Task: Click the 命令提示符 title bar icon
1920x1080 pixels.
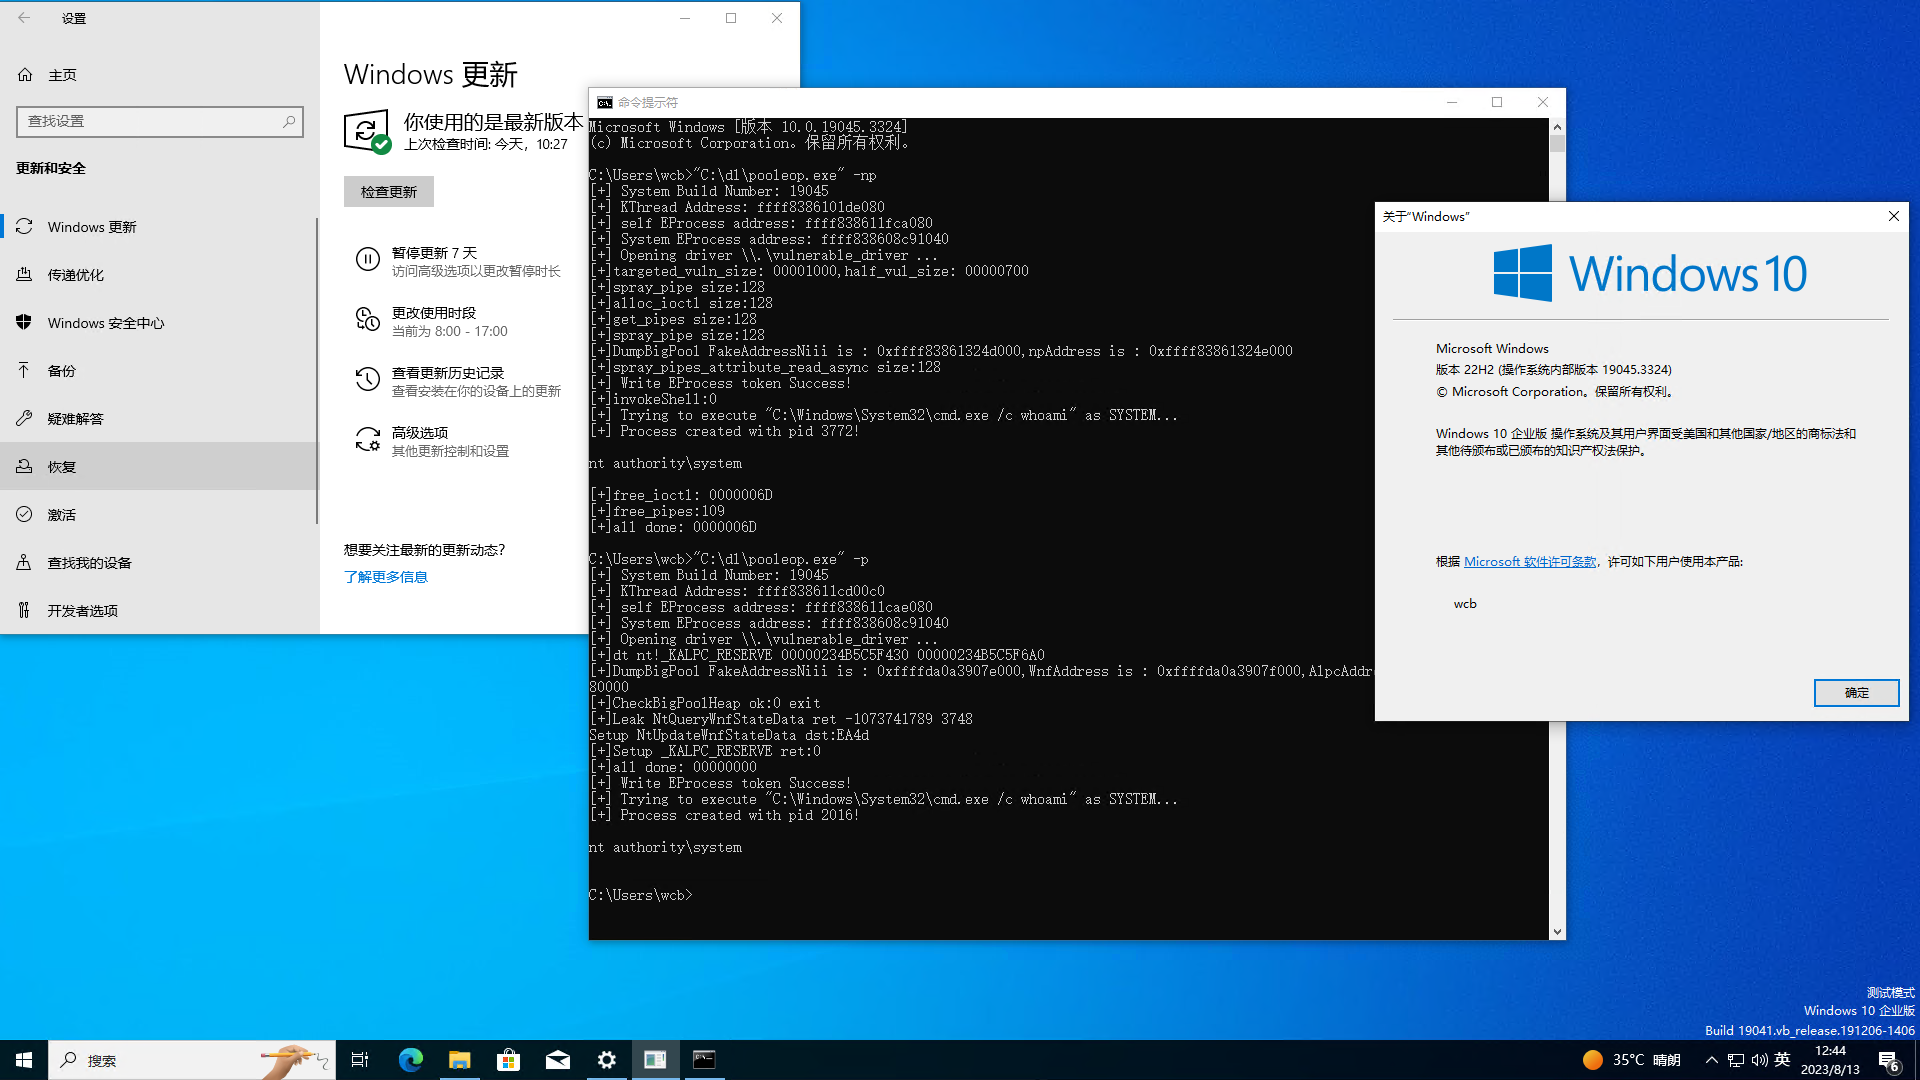Action: (604, 102)
